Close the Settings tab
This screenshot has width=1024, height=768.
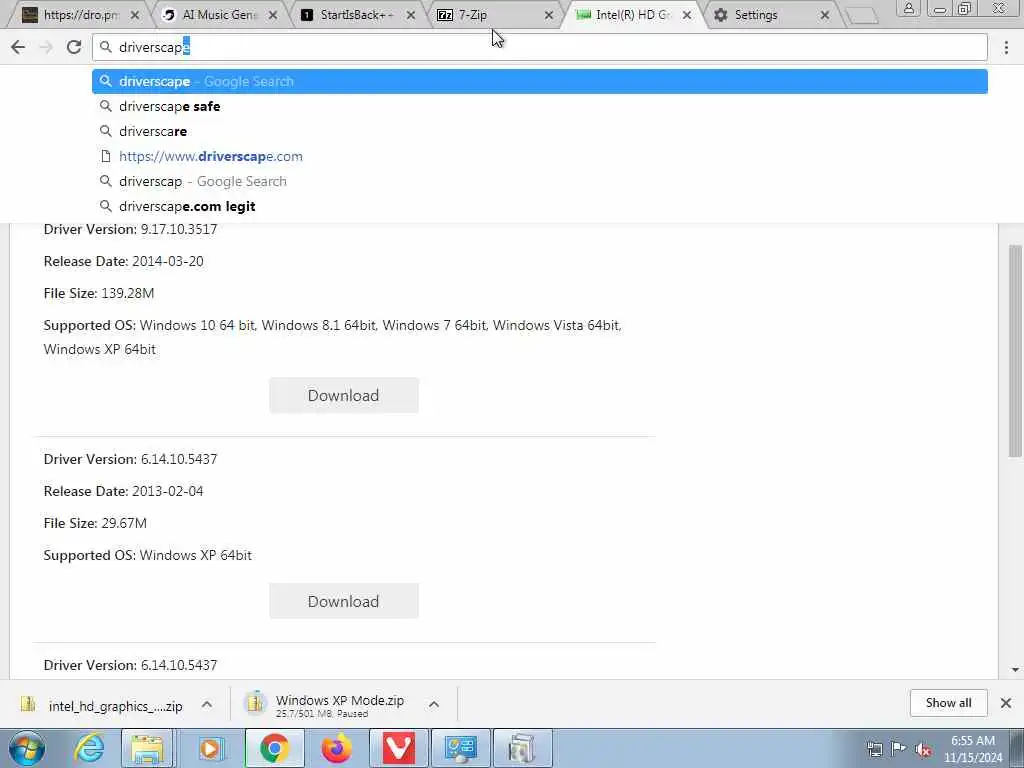825,15
